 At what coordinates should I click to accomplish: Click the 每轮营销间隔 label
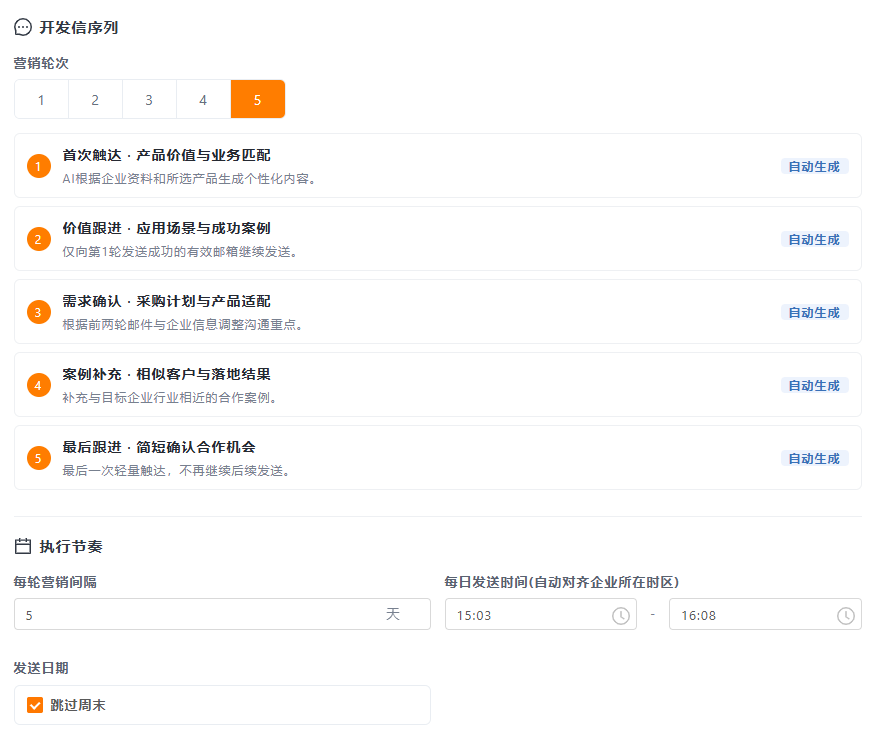55,582
